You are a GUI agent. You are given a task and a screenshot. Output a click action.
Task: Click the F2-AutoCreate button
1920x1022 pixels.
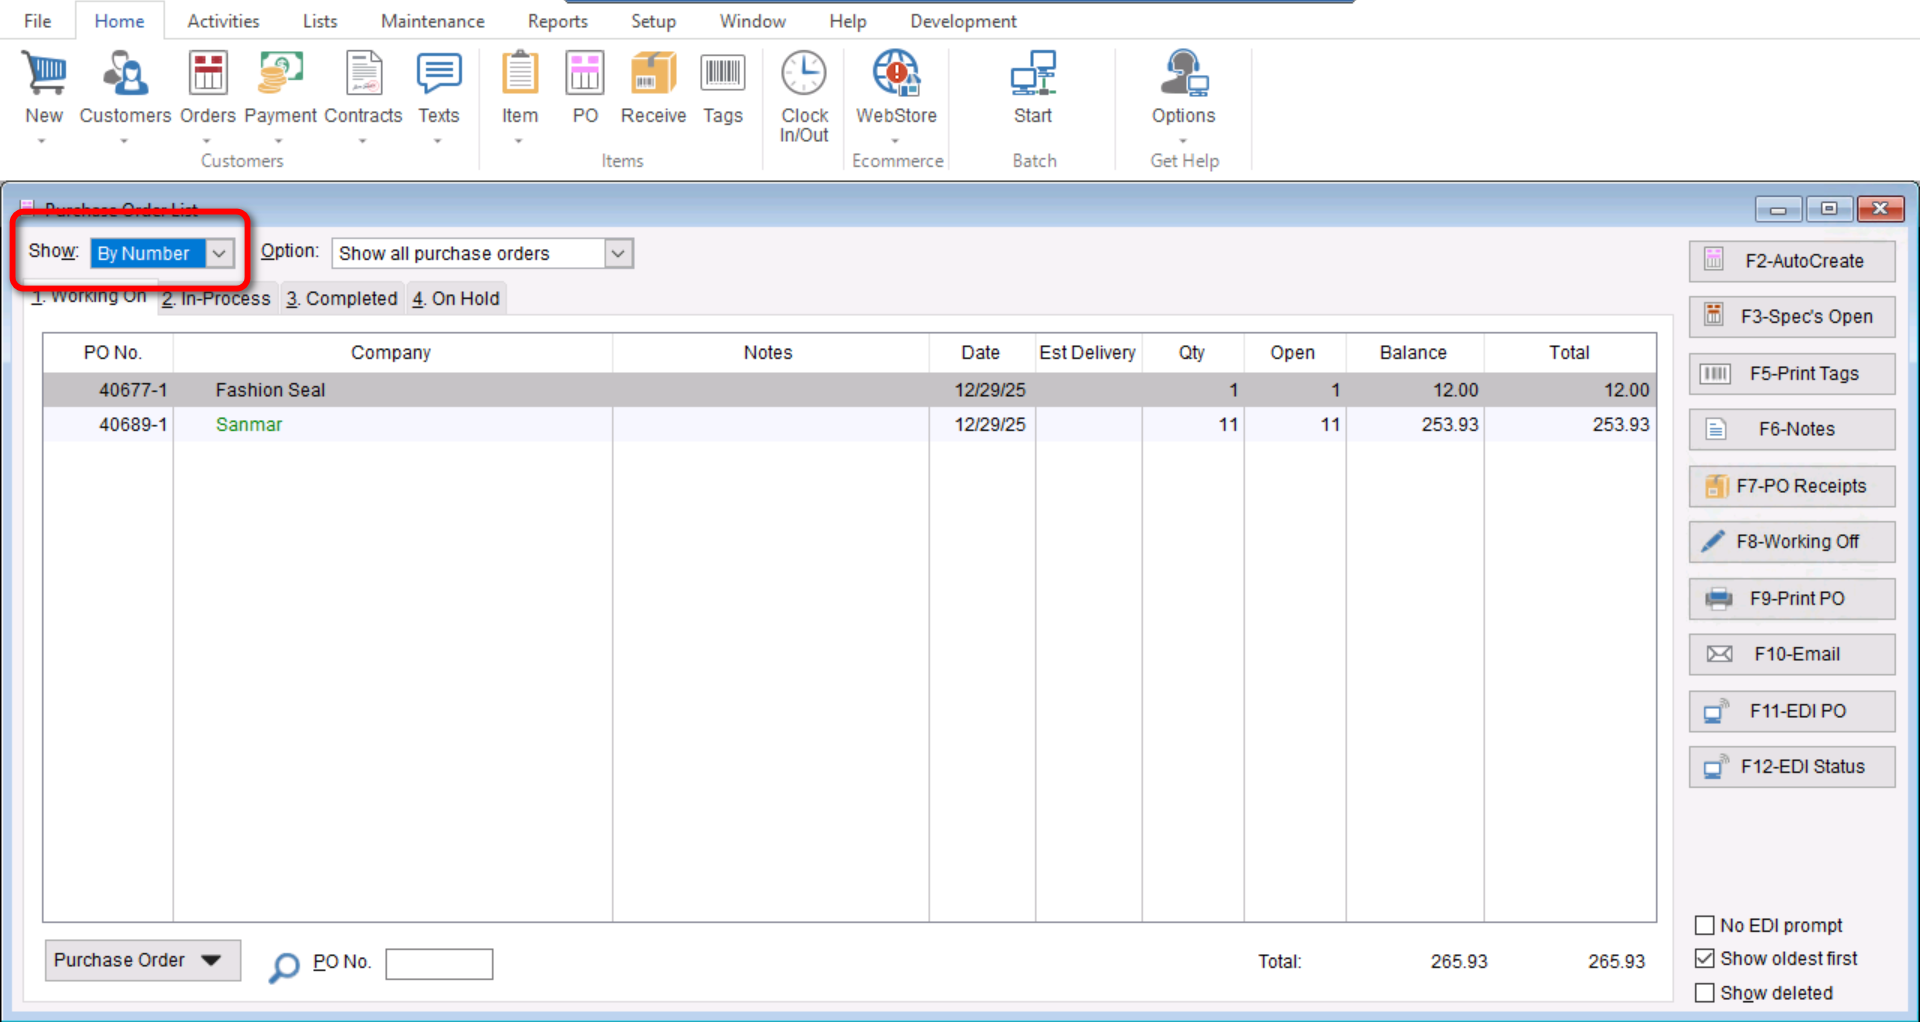(1791, 261)
